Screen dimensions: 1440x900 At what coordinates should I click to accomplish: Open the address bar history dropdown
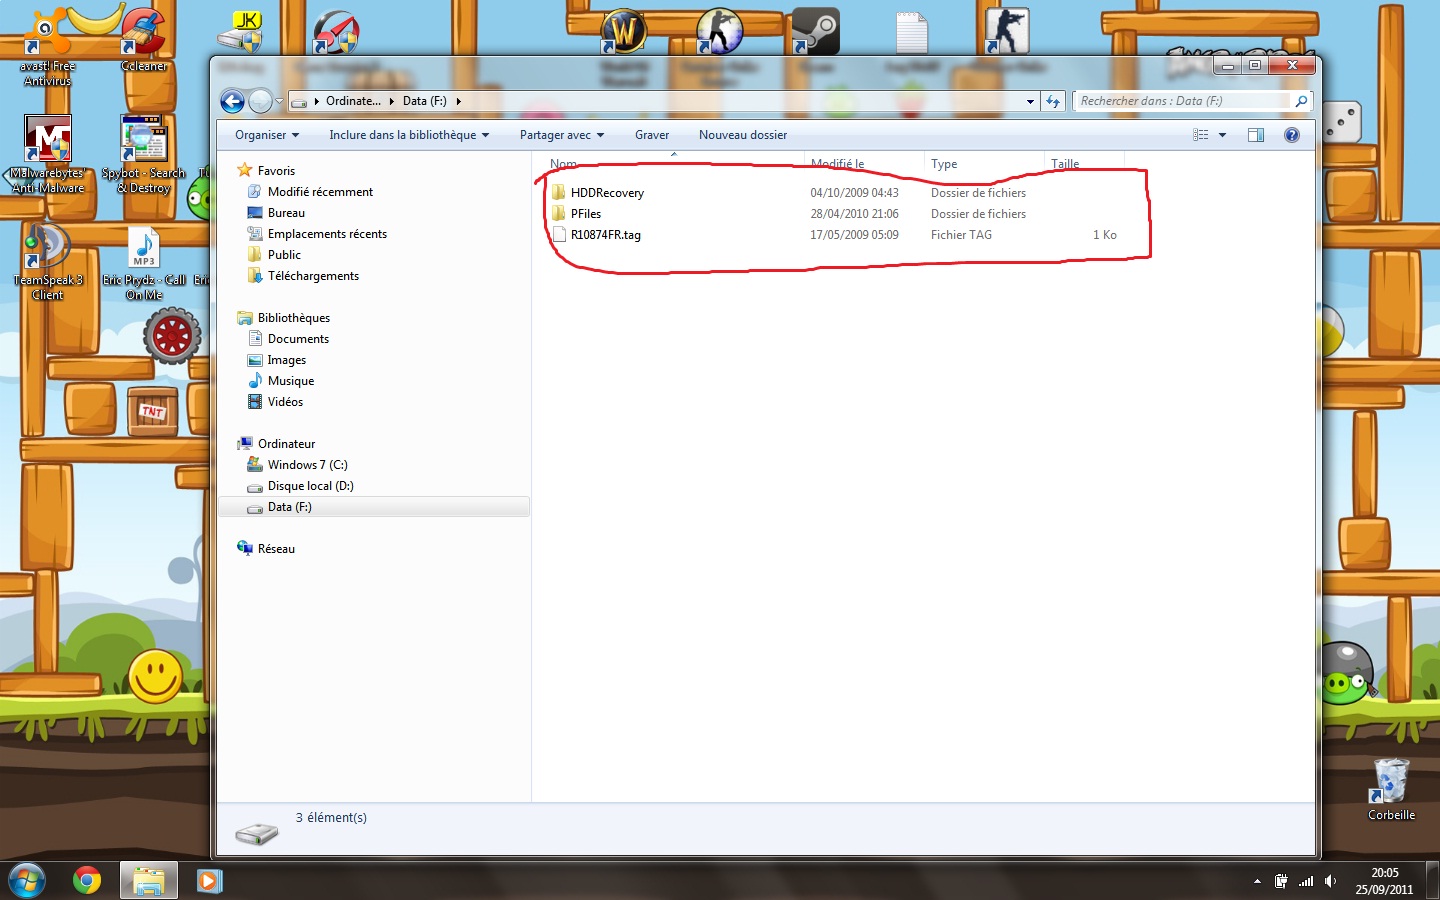coord(1030,101)
